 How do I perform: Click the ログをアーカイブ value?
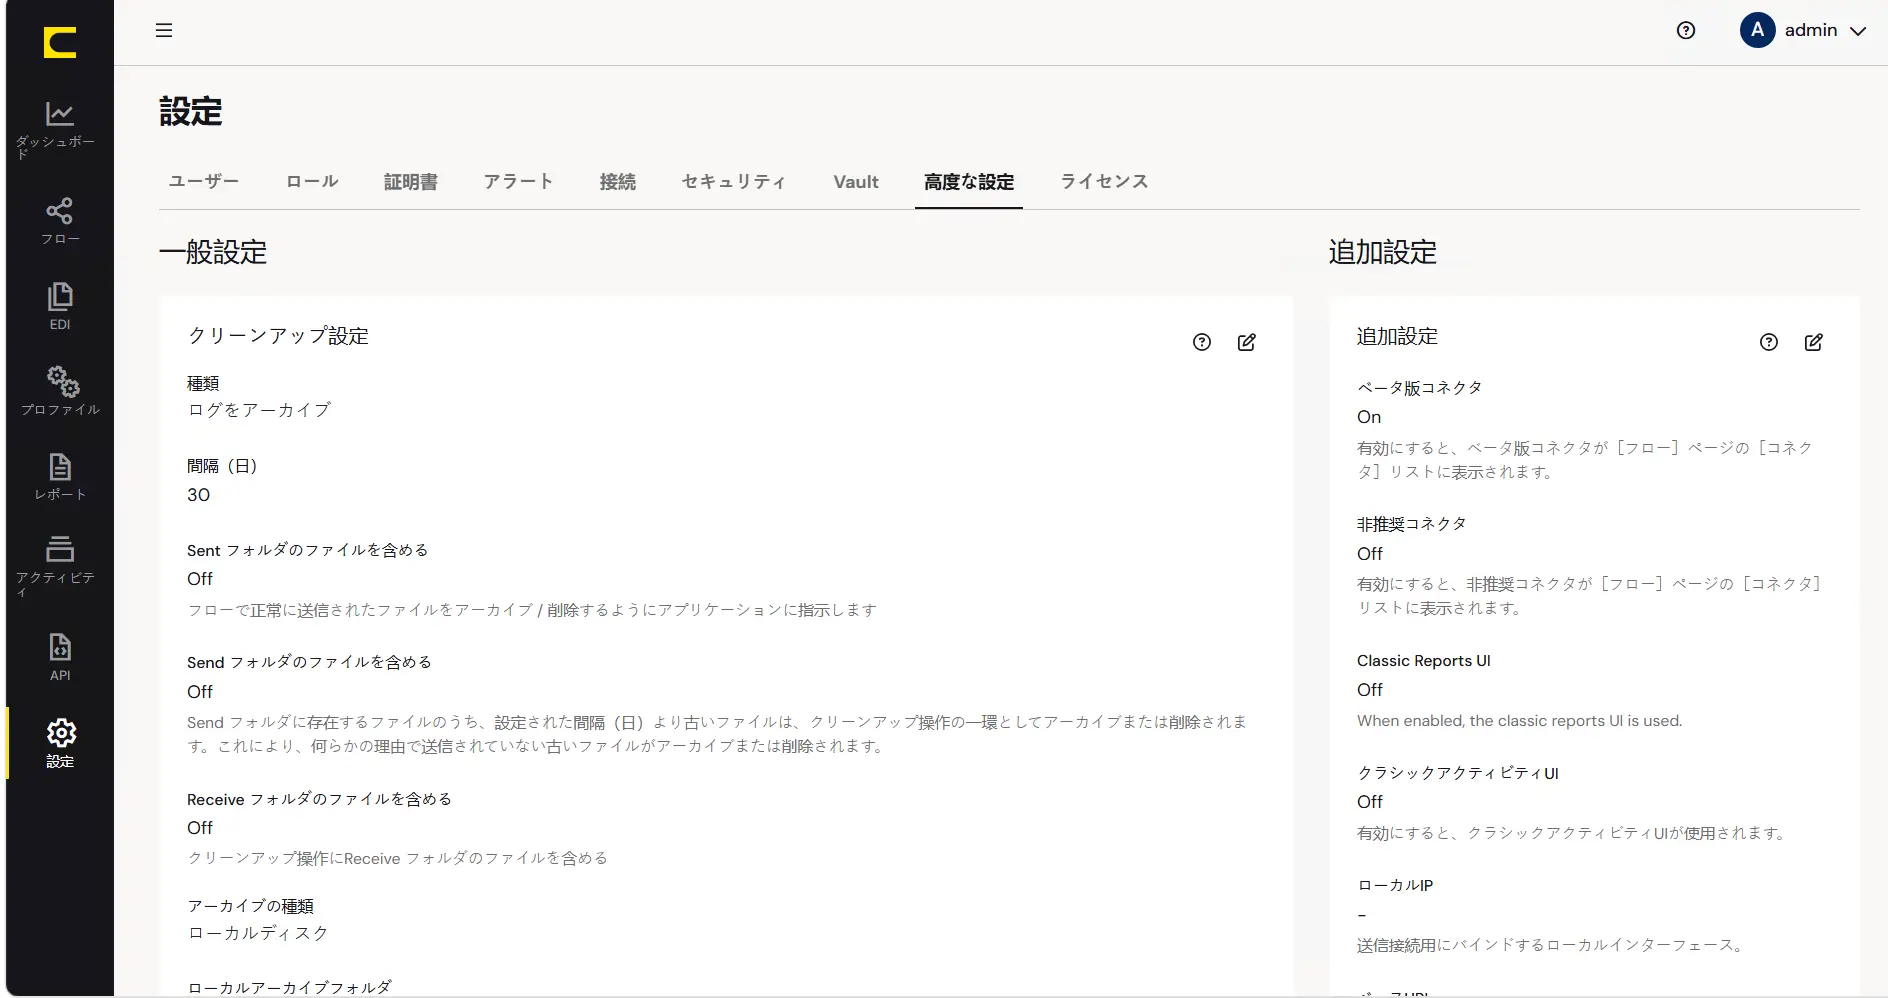tap(259, 410)
